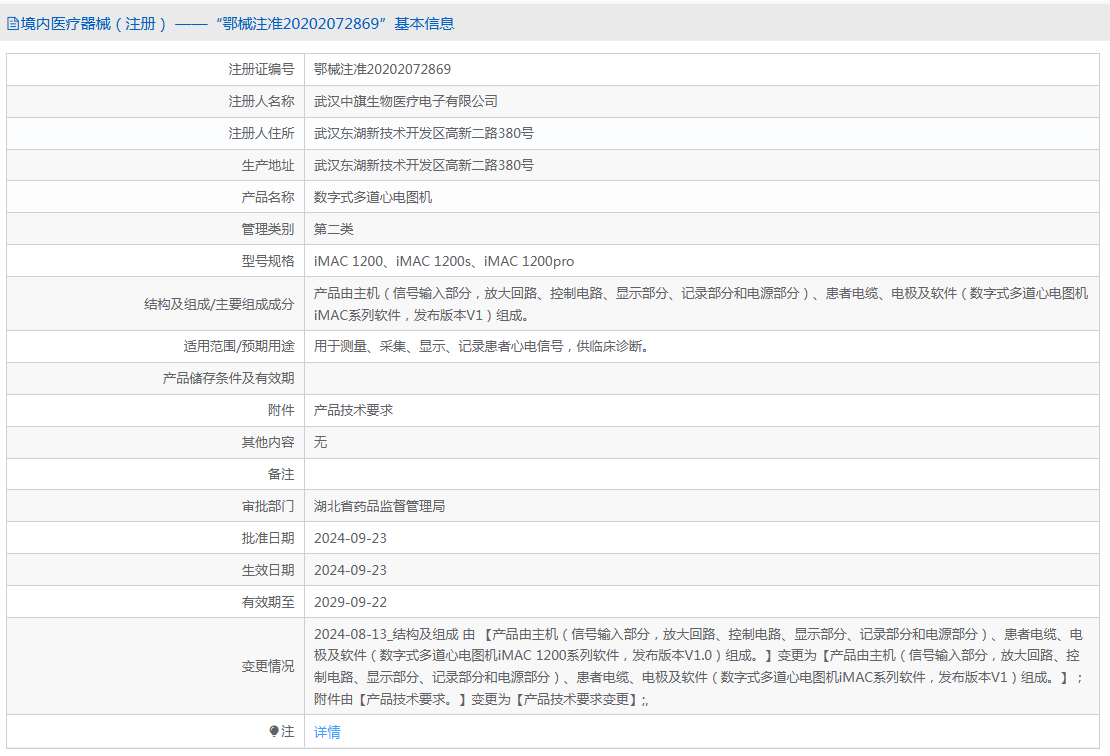Click the label 适用范围/预期用途

coord(239,346)
